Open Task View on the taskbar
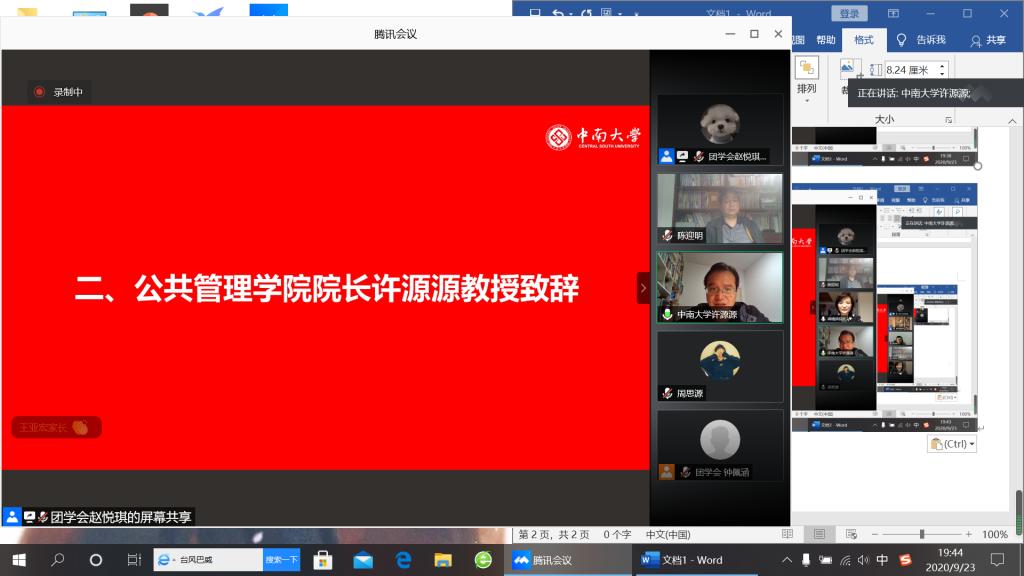Screen dimensions: 1024x576 tap(134, 560)
